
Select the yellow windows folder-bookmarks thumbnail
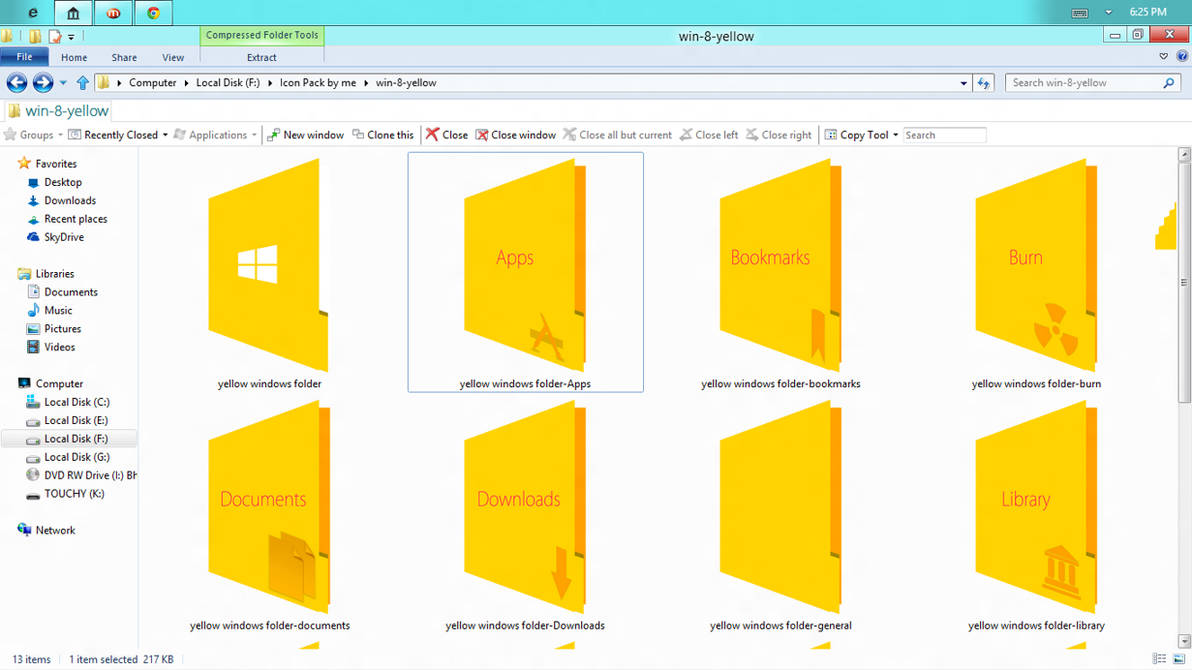tap(781, 270)
